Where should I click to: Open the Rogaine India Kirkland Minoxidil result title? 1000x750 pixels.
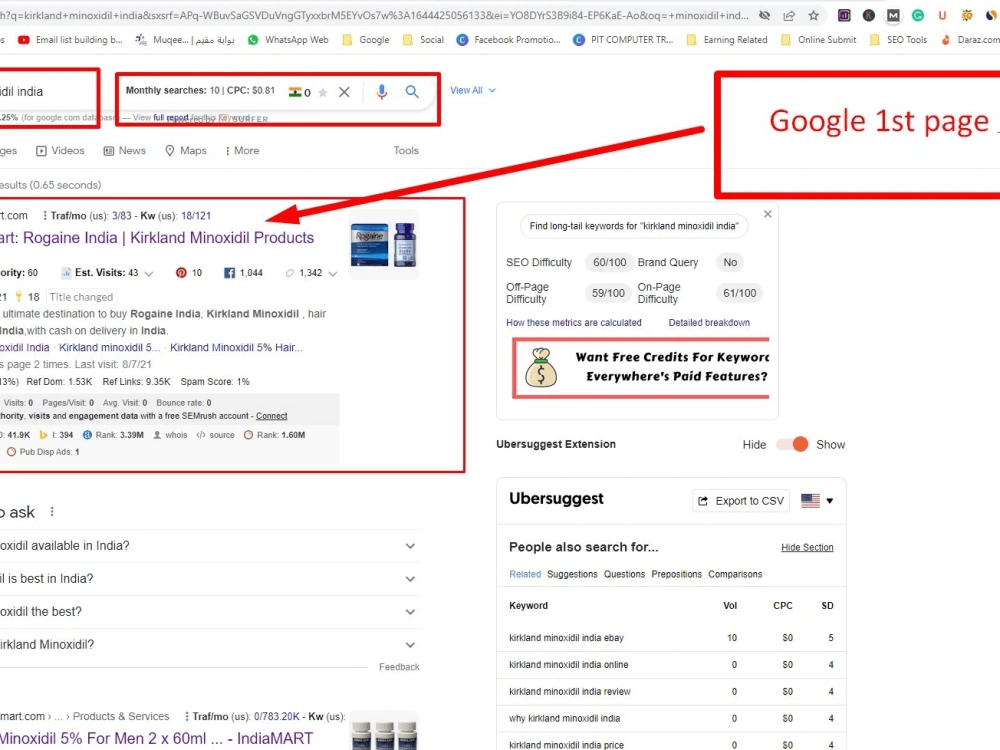click(x=156, y=238)
